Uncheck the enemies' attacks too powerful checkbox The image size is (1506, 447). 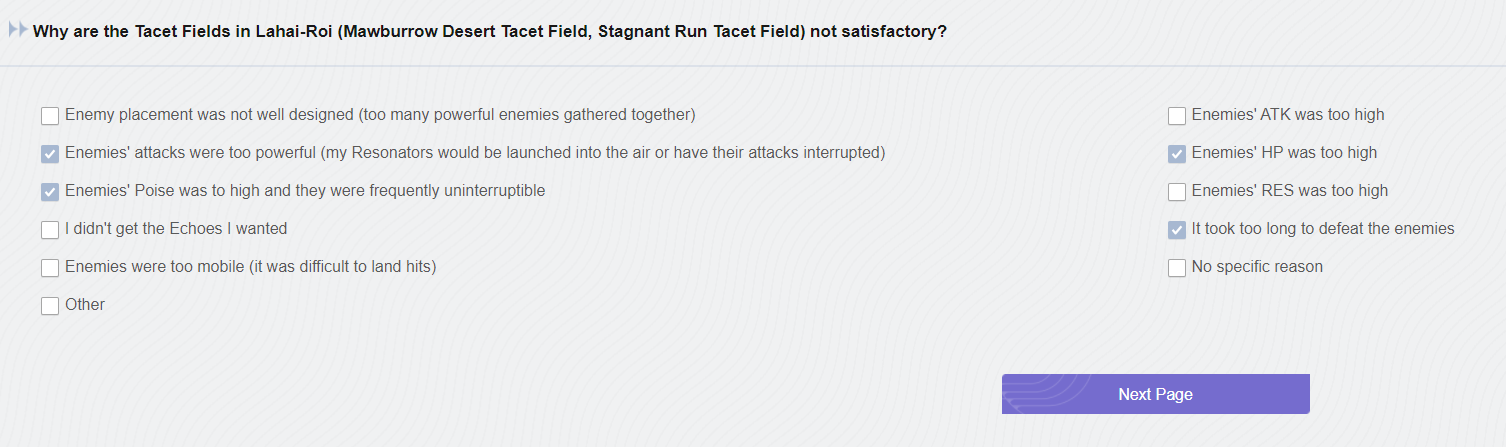tap(50, 154)
